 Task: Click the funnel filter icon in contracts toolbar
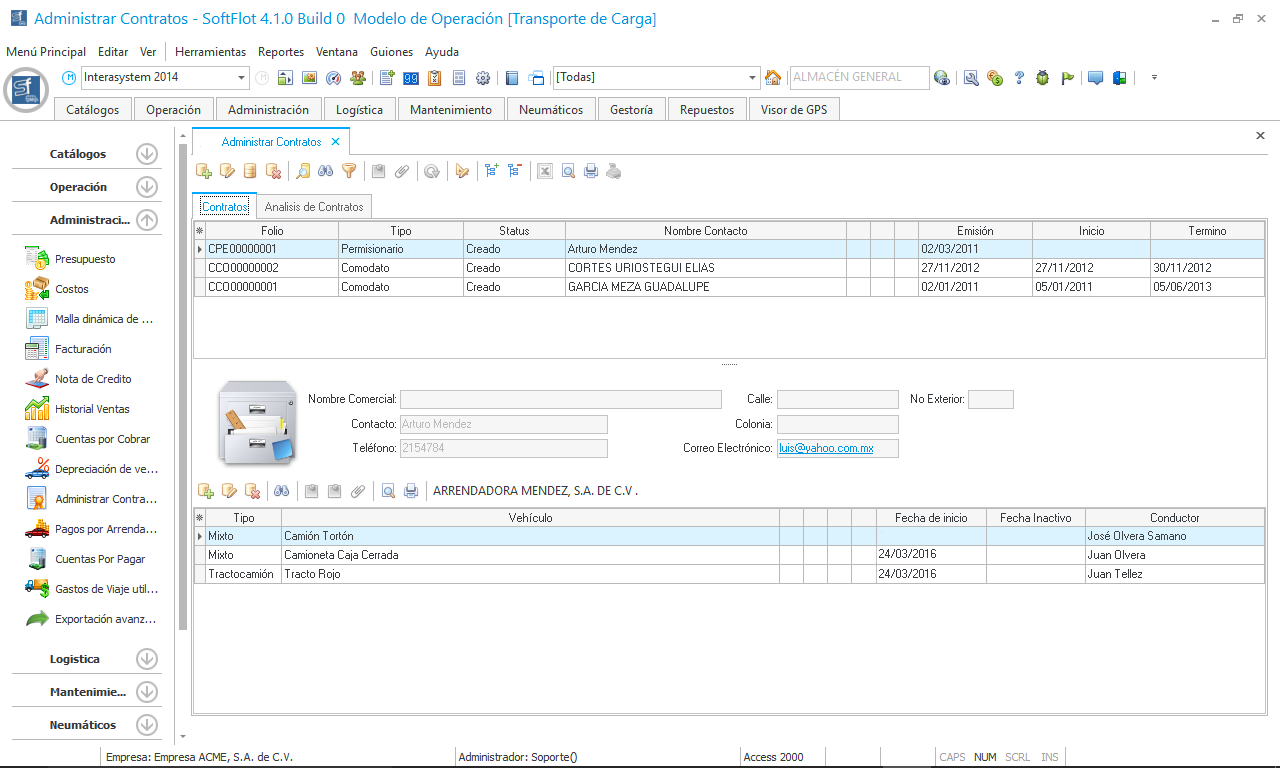[349, 171]
